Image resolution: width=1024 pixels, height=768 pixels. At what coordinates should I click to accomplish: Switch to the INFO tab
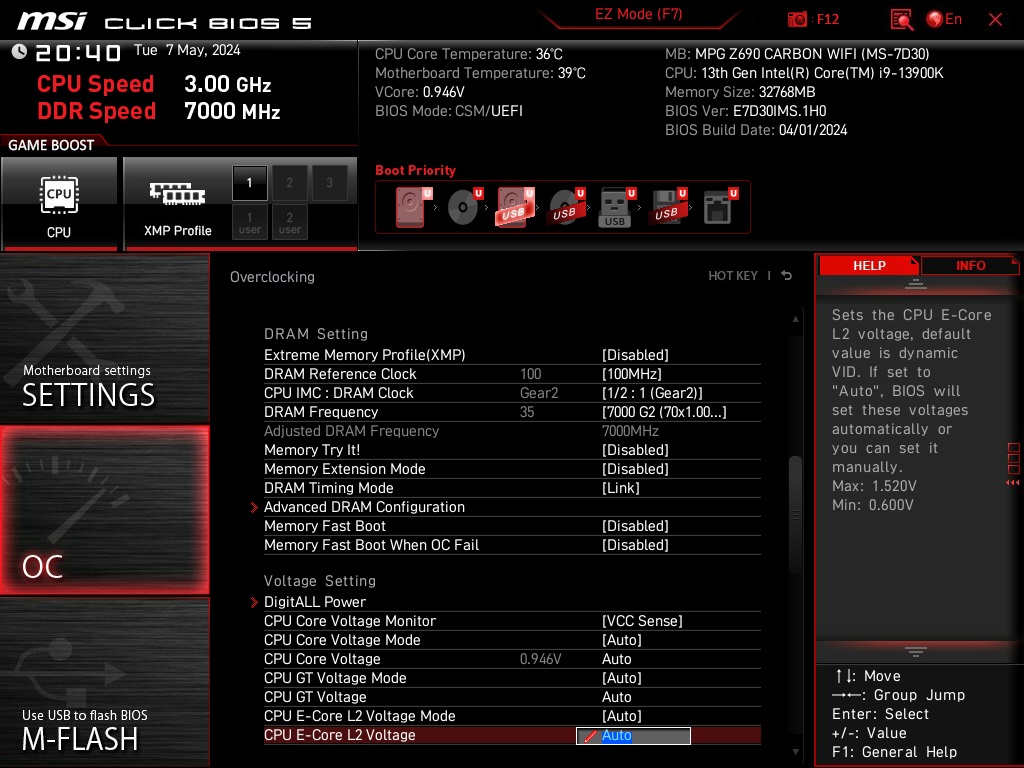(x=970, y=266)
